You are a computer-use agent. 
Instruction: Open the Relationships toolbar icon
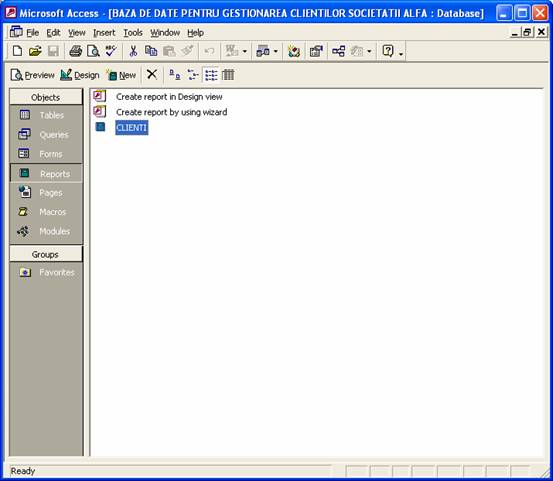coord(338,51)
